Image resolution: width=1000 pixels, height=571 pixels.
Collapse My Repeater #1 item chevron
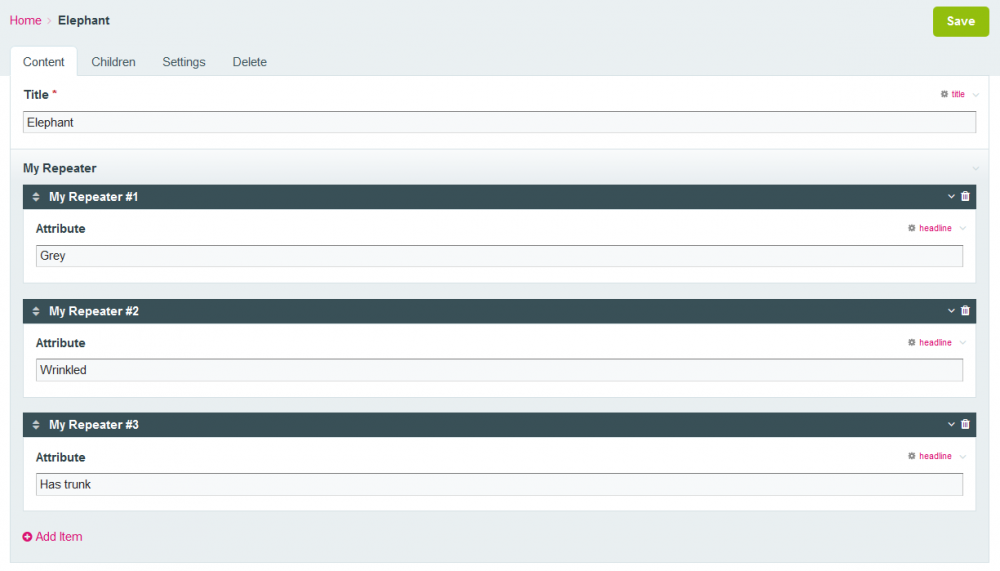pyautogui.click(x=951, y=197)
